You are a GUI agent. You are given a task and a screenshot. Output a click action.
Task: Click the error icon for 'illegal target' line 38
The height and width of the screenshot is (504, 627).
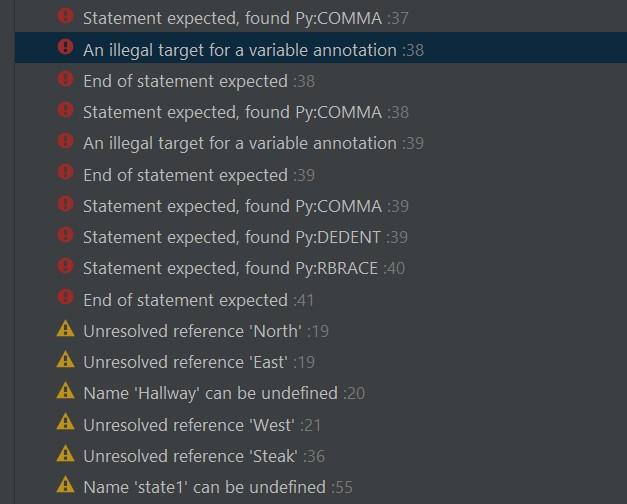tap(65, 47)
